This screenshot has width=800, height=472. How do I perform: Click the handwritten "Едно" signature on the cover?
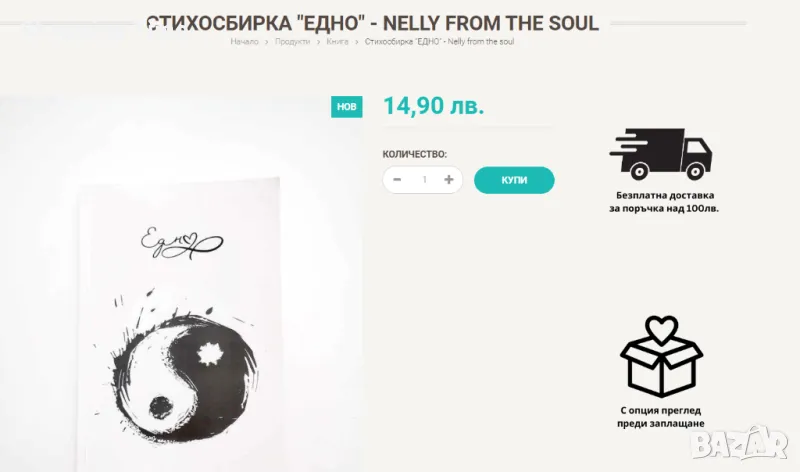[183, 241]
